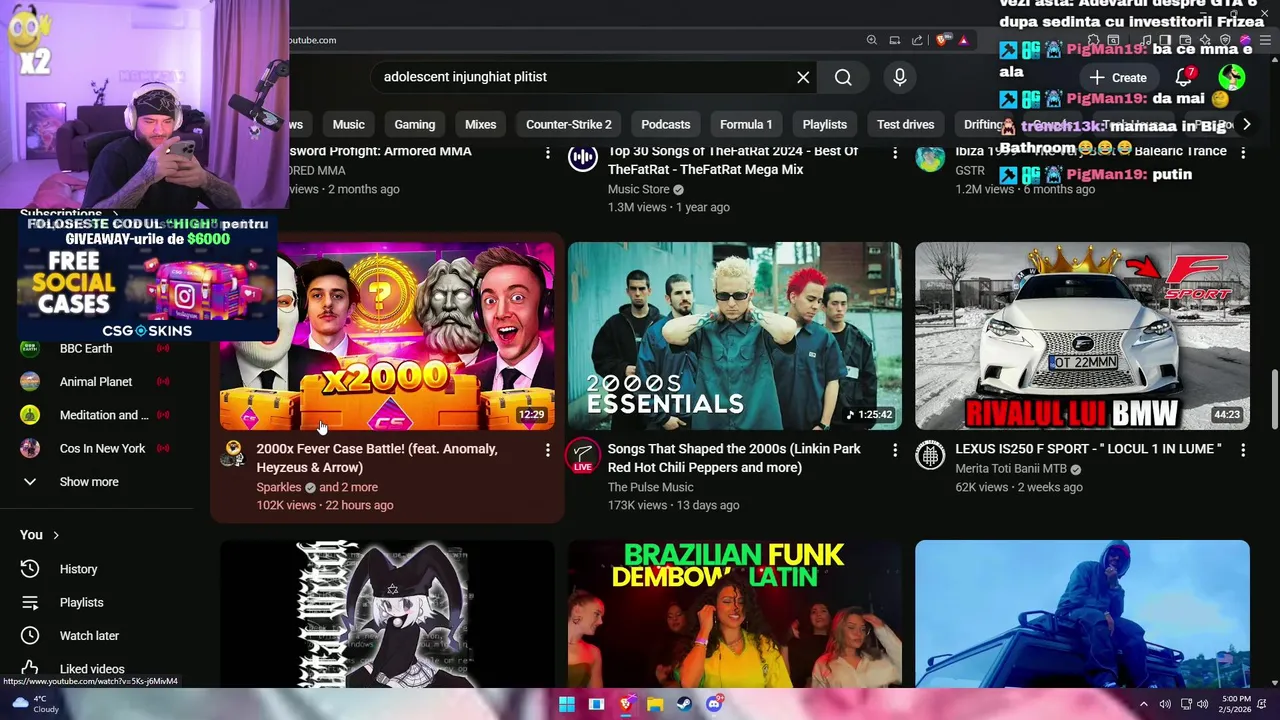Image resolution: width=1280 pixels, height=720 pixels.
Task: Open the History icon in sidebar
Action: coord(30,569)
